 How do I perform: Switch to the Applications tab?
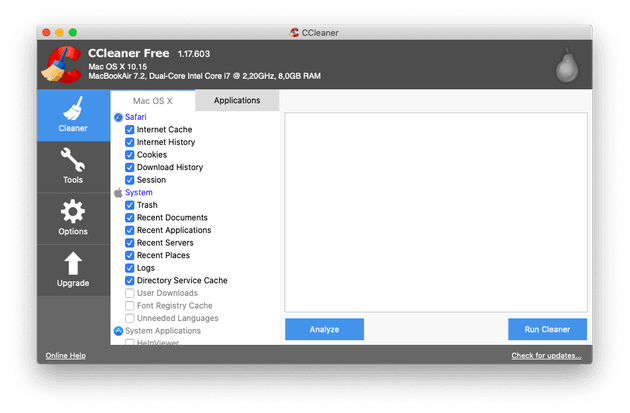tap(237, 100)
